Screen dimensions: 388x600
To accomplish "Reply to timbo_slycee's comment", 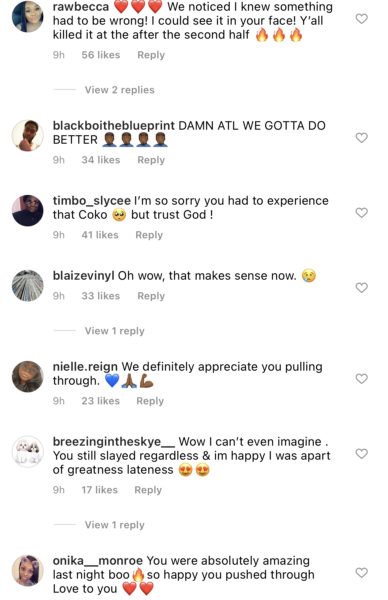I will 149,235.
